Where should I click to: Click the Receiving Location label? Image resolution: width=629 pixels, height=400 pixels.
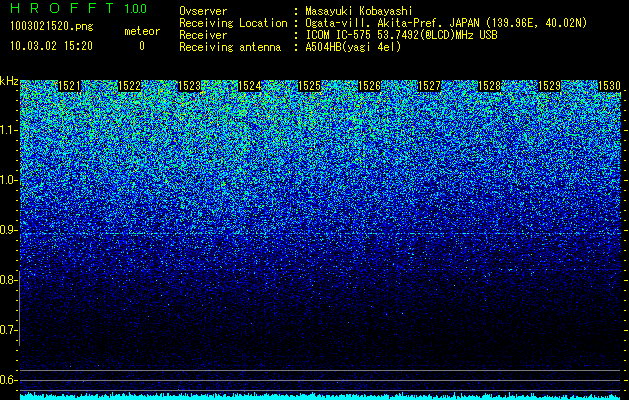tap(233, 23)
